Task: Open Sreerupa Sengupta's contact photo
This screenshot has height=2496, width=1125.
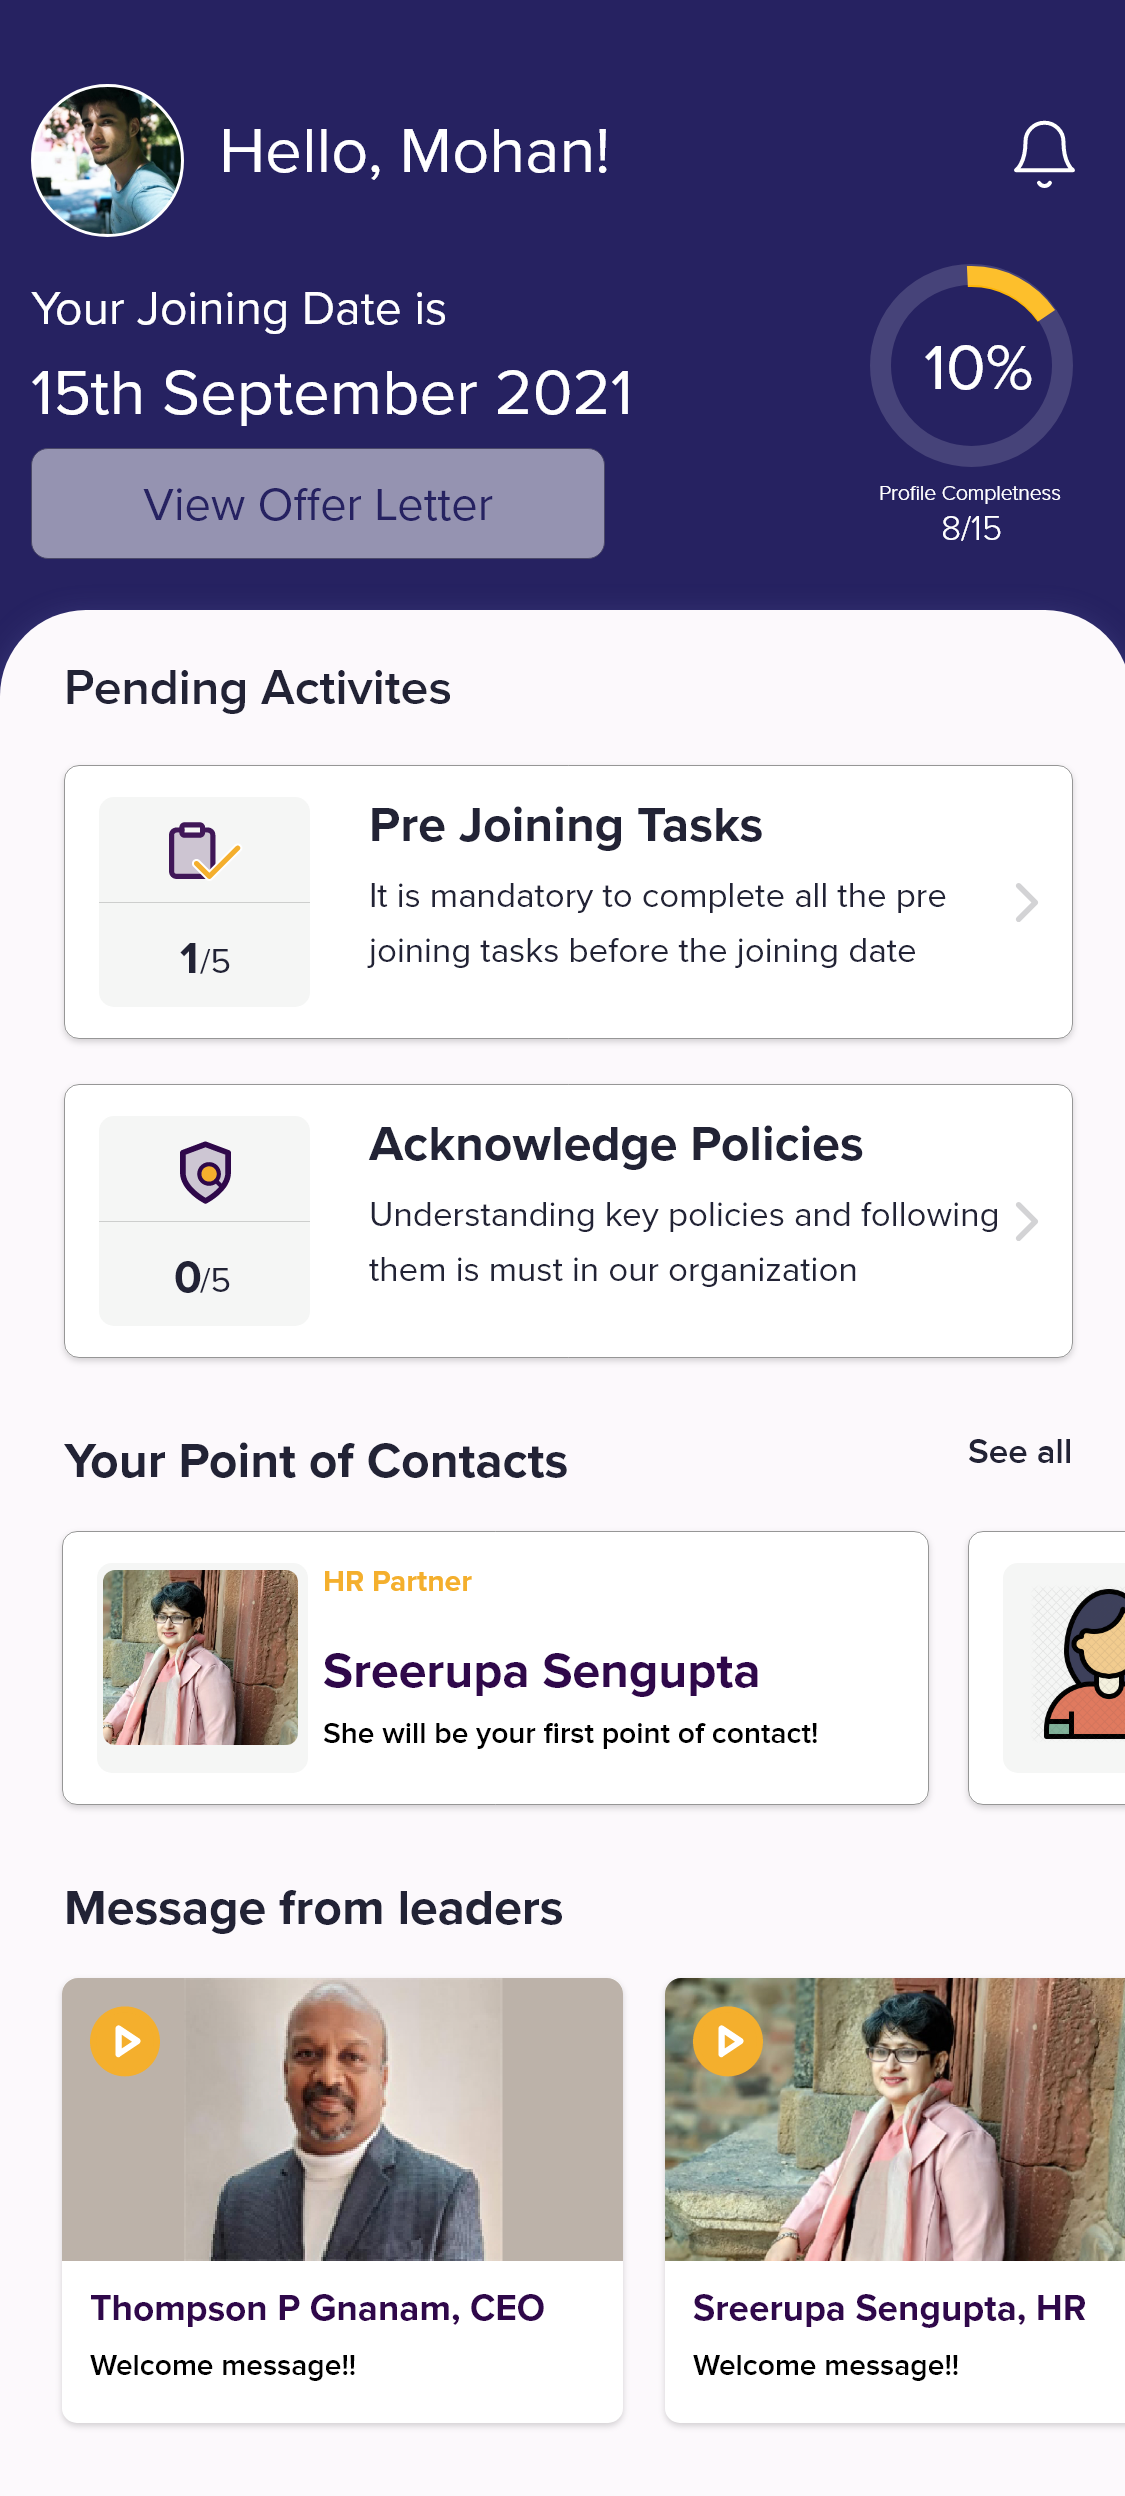Action: pyautogui.click(x=201, y=1657)
